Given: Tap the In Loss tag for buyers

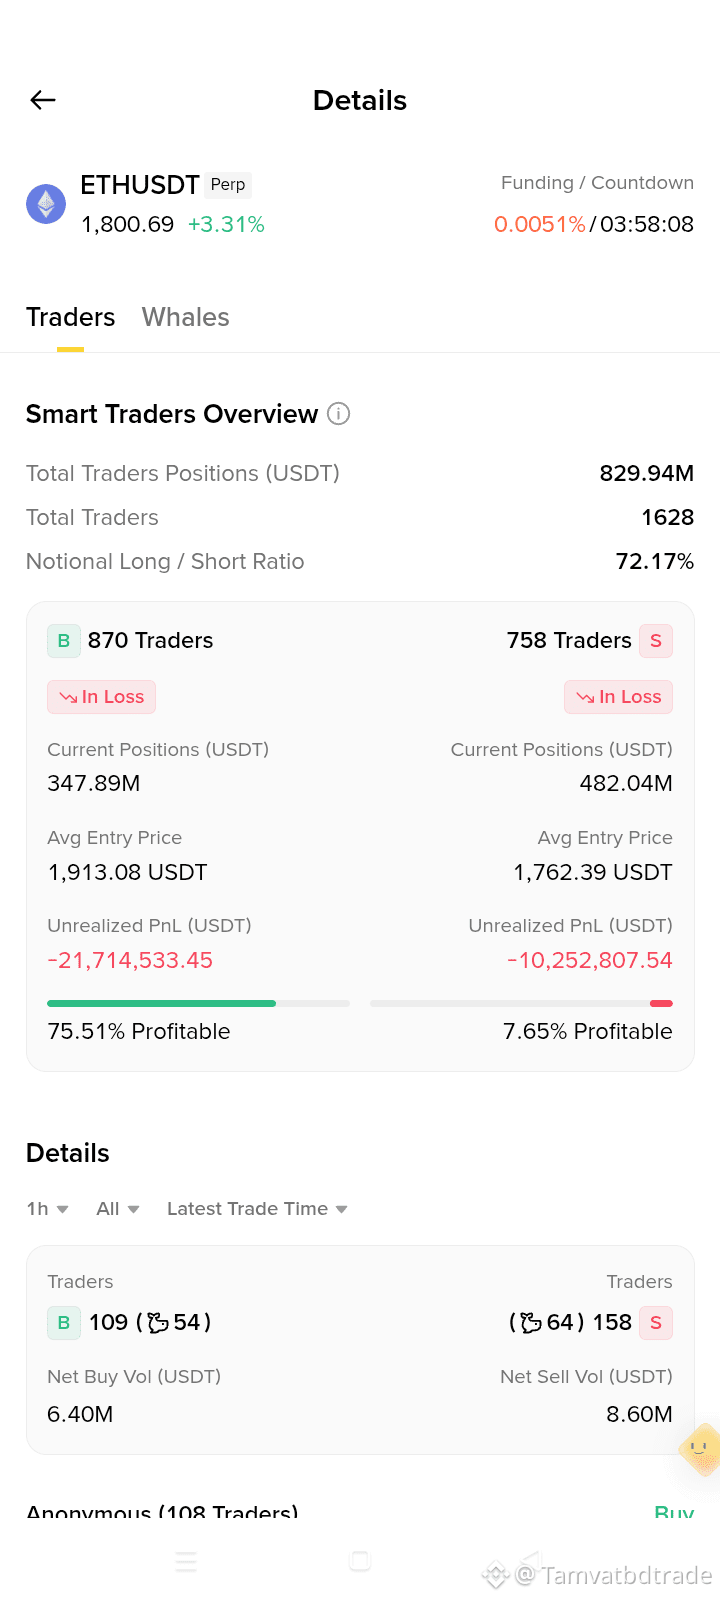Looking at the screenshot, I should [101, 697].
